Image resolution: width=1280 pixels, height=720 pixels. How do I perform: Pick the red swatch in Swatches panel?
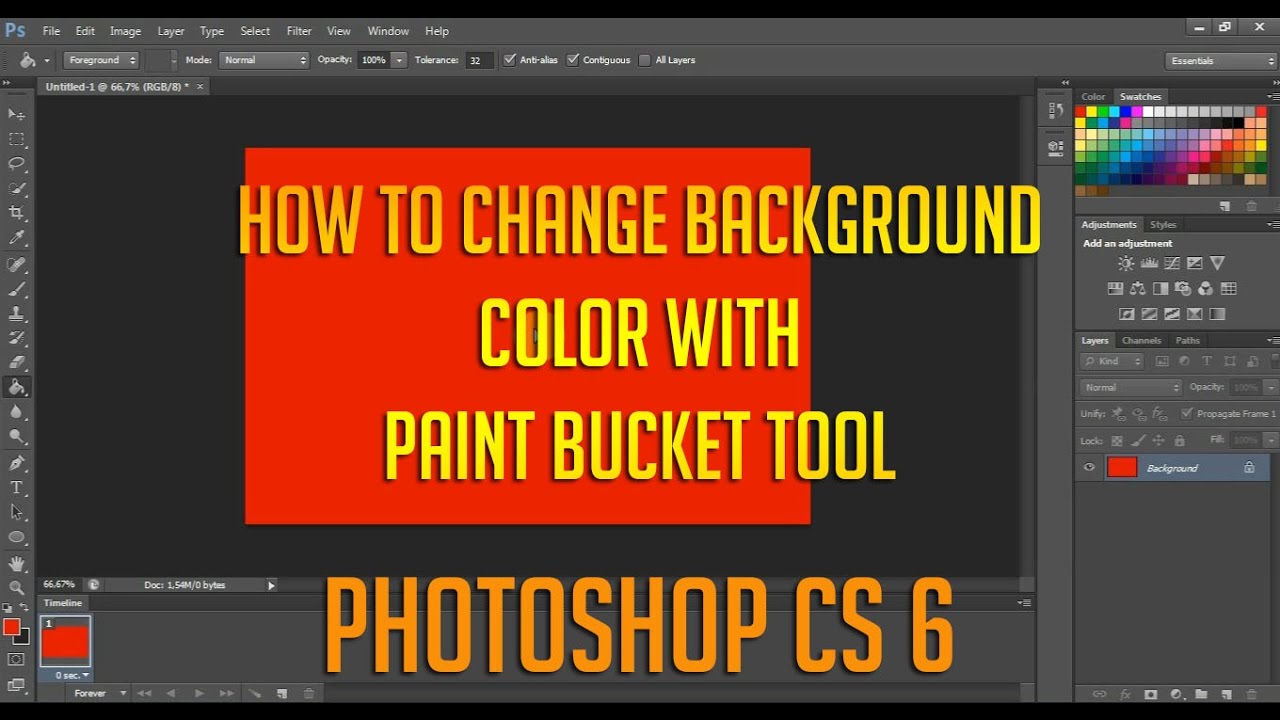click(1080, 112)
